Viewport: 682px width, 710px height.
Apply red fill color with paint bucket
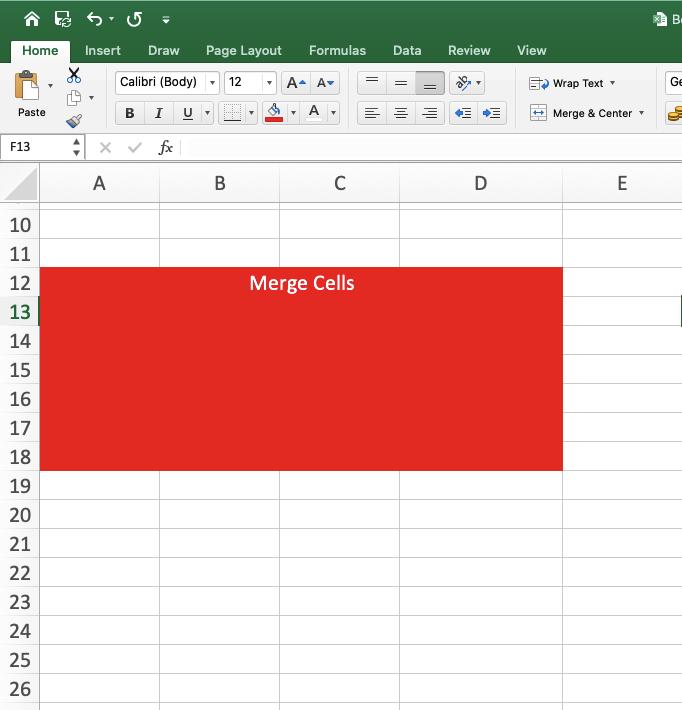pos(274,113)
